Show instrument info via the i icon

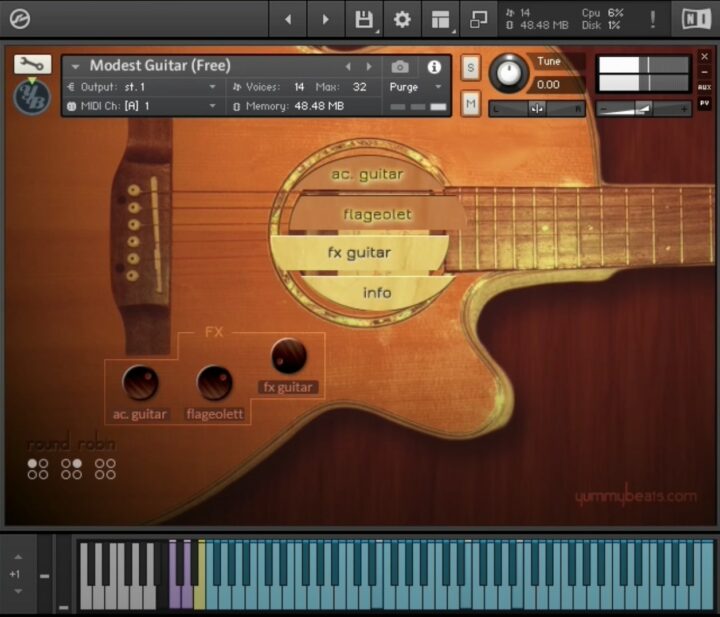pyautogui.click(x=434, y=67)
